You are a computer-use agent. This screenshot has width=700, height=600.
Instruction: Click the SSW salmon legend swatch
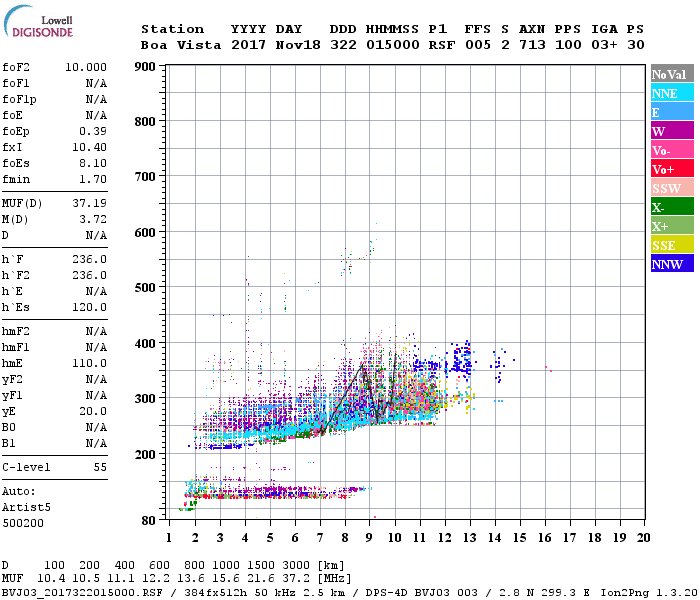click(672, 188)
